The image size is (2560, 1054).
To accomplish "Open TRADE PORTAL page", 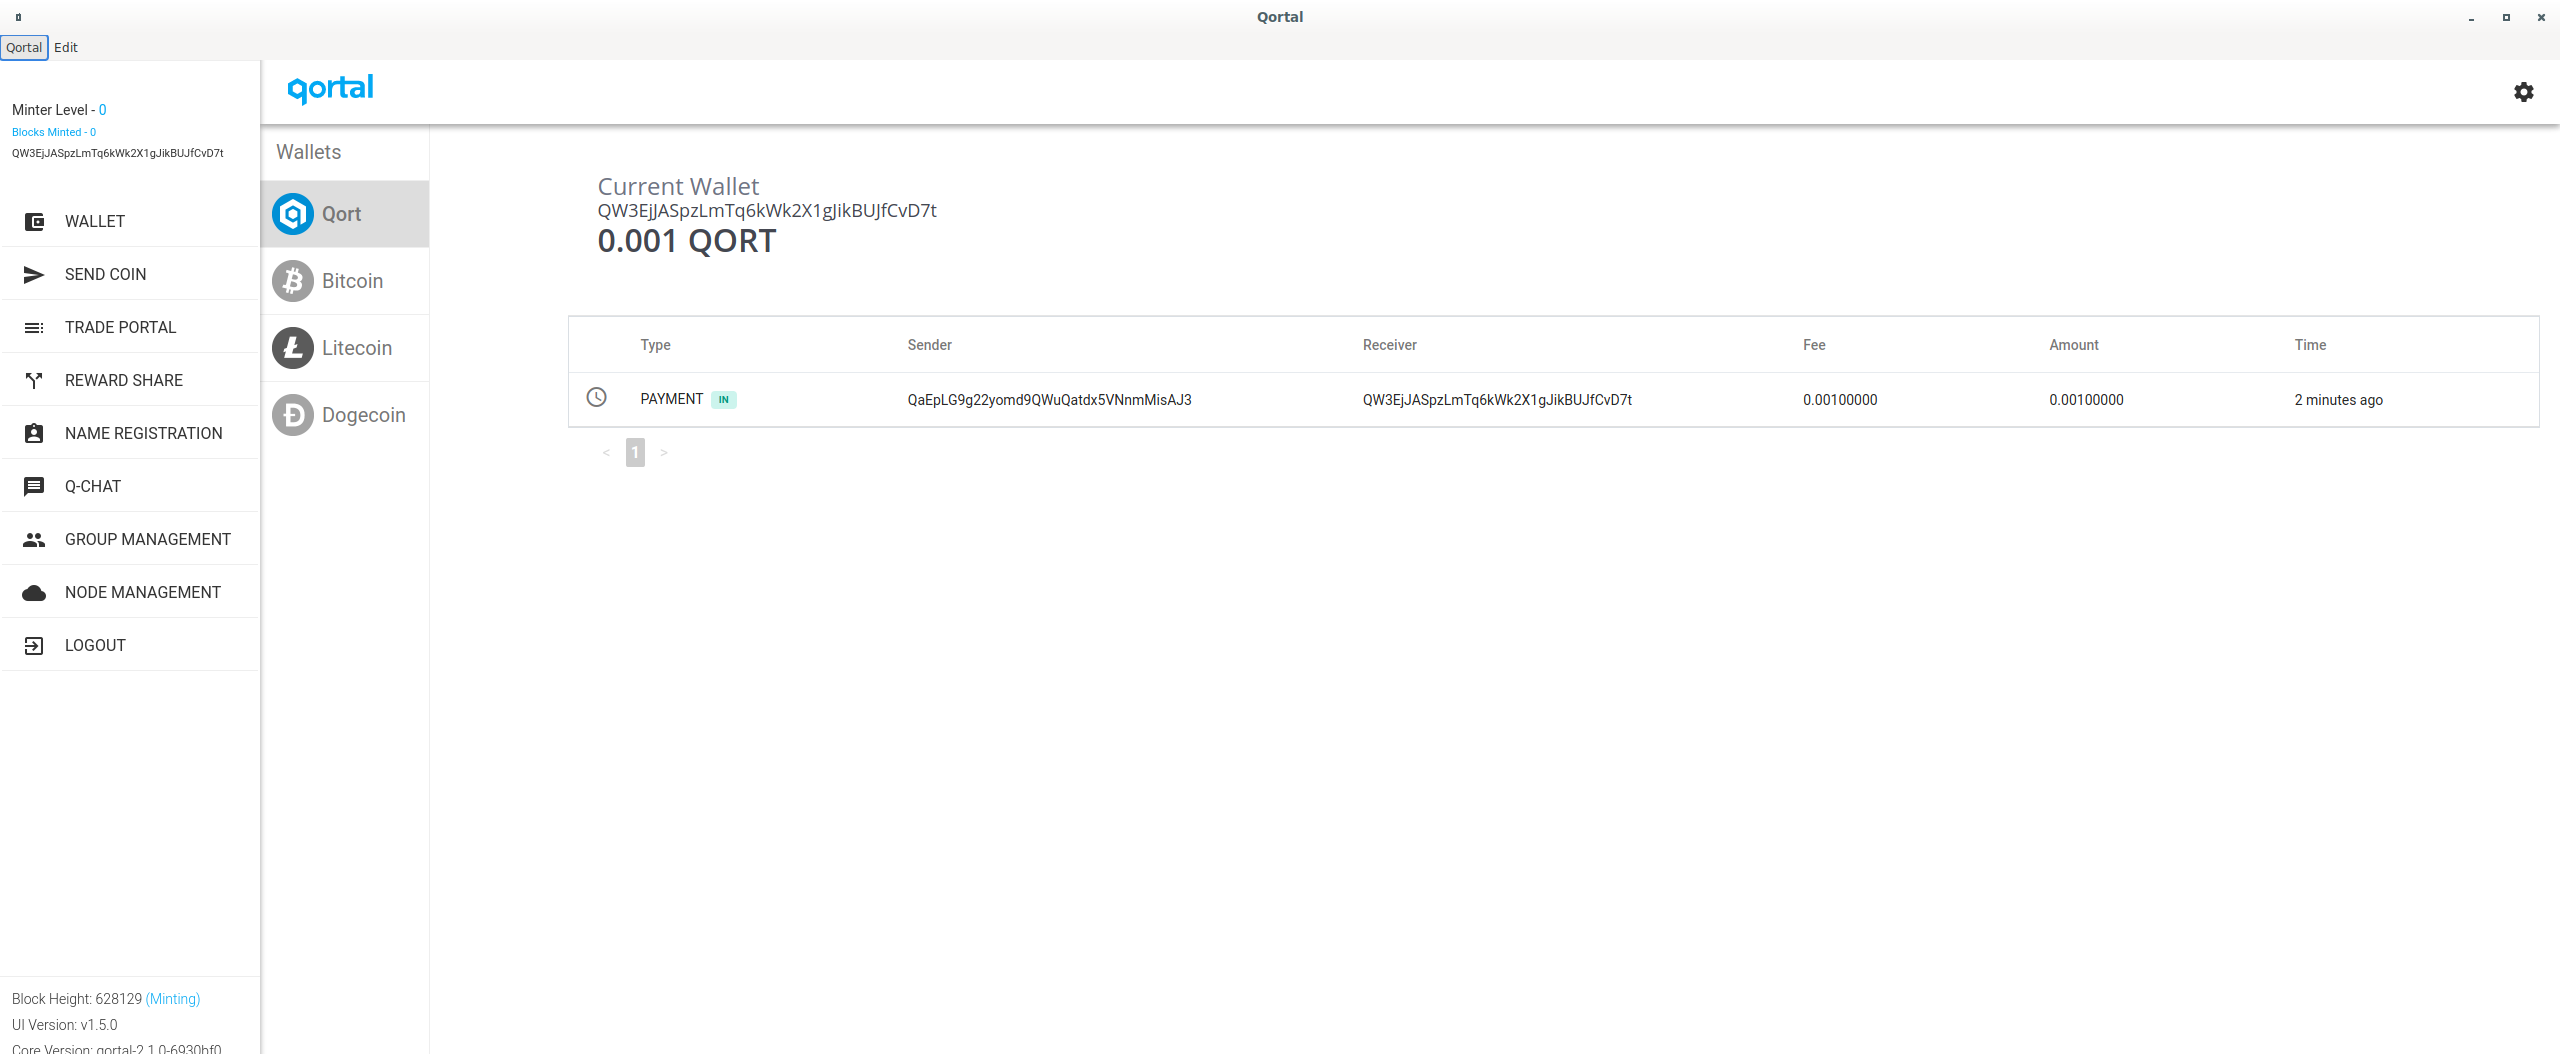I will point(130,328).
